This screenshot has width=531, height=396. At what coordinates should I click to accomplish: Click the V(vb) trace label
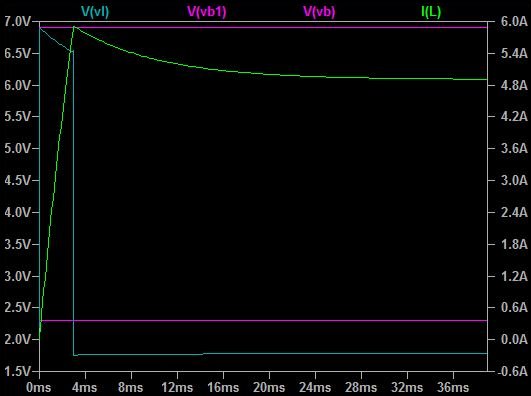(x=319, y=12)
